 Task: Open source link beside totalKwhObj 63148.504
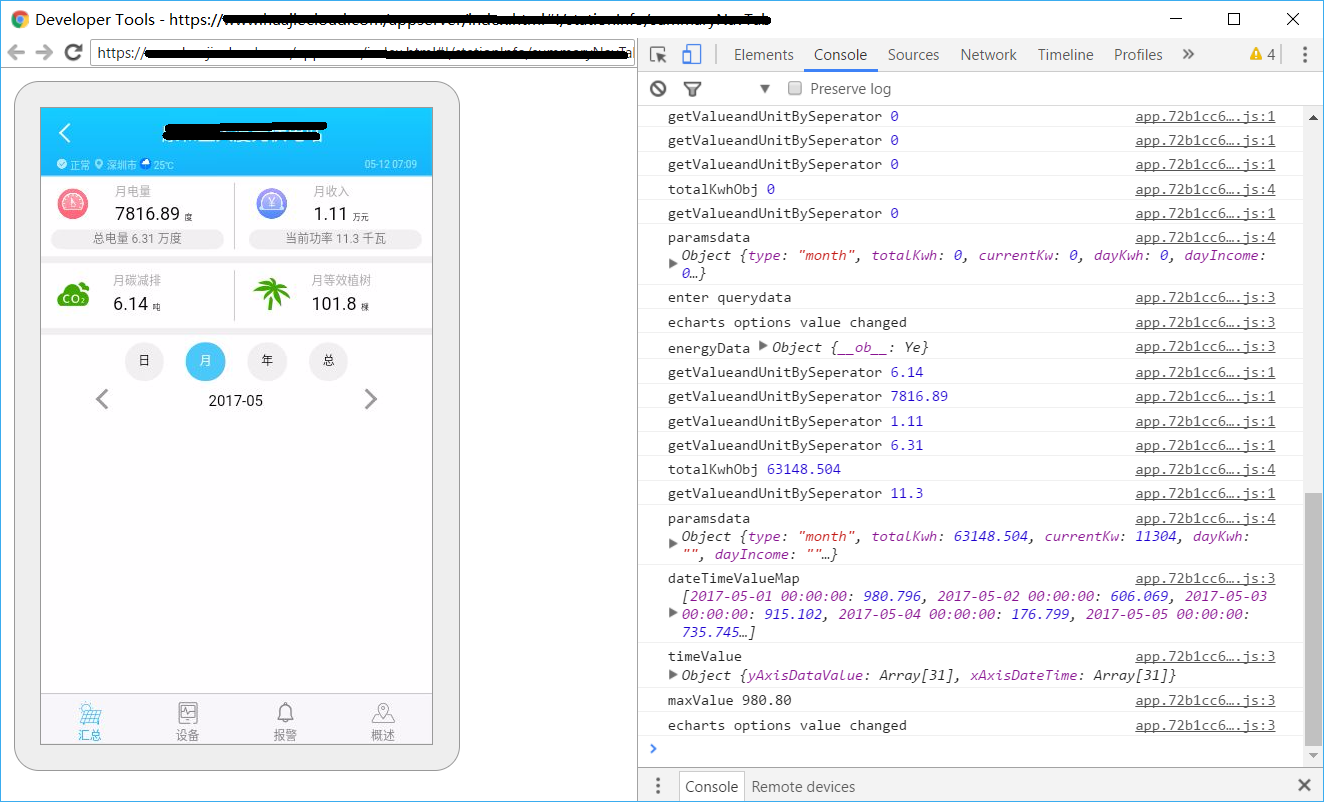point(1205,469)
